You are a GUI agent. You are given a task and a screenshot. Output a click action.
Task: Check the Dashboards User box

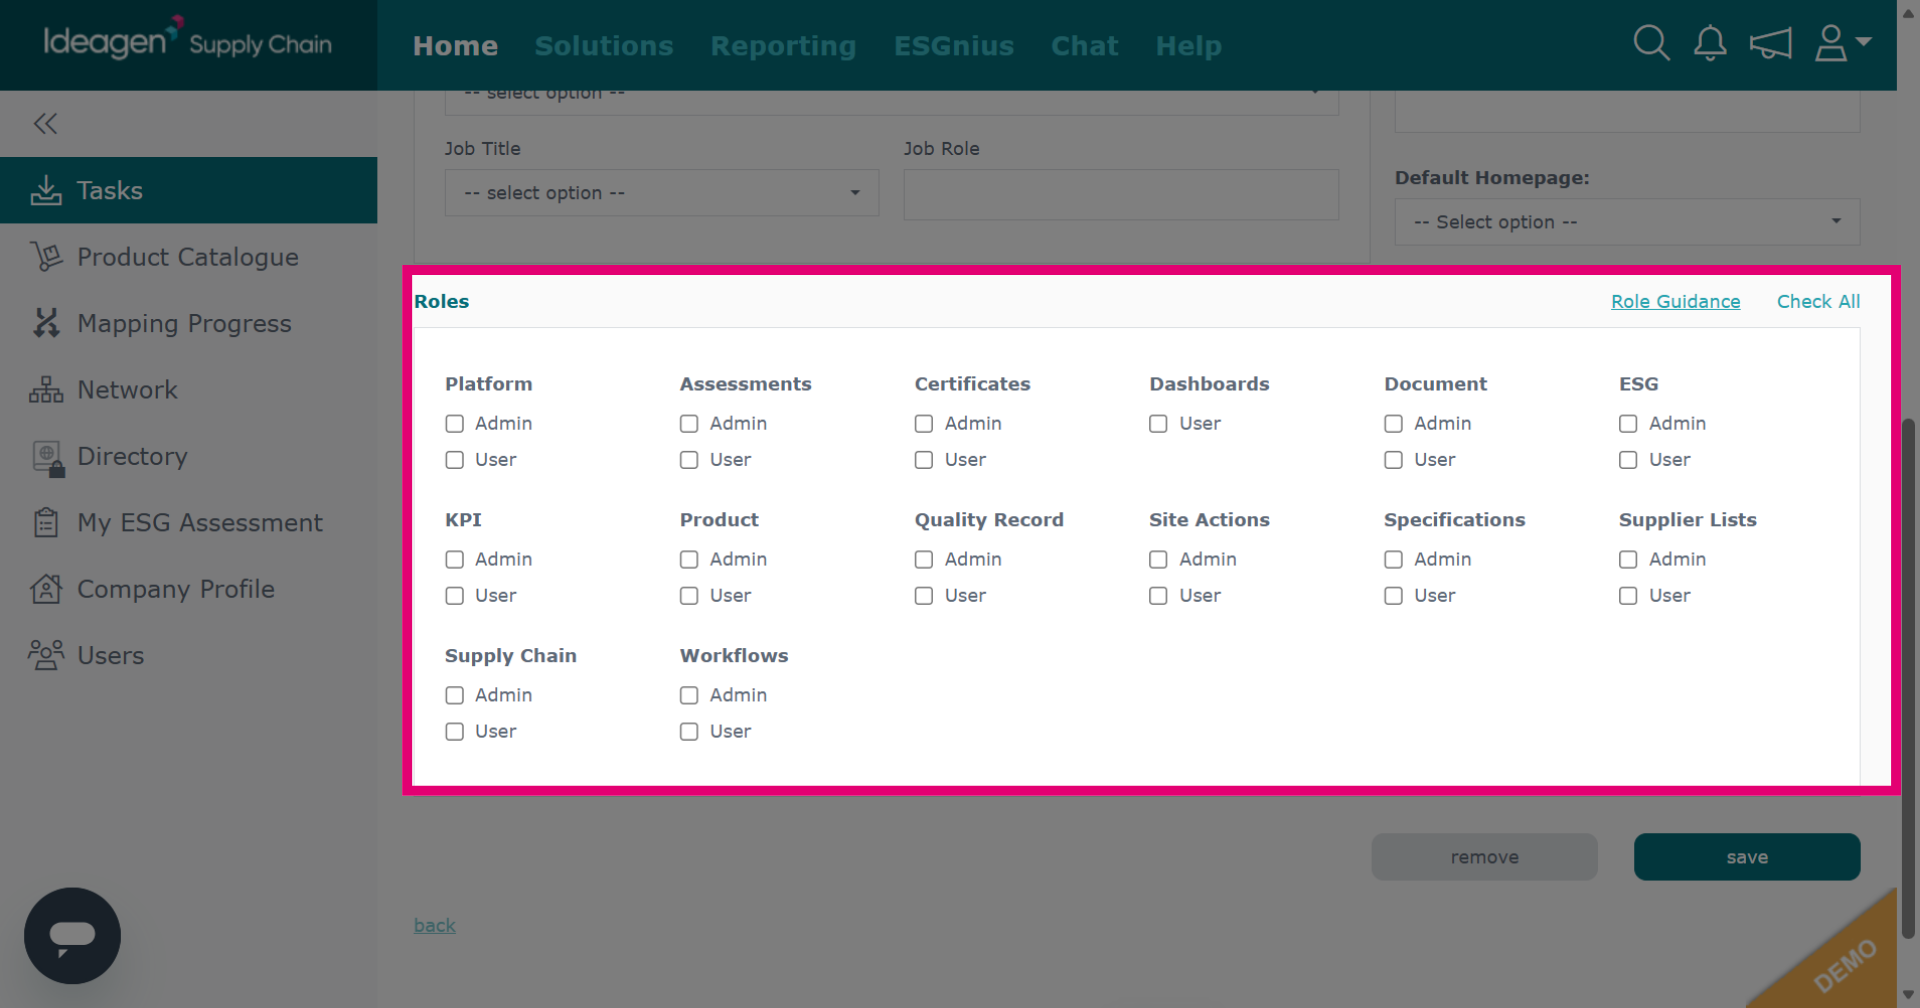point(1158,424)
